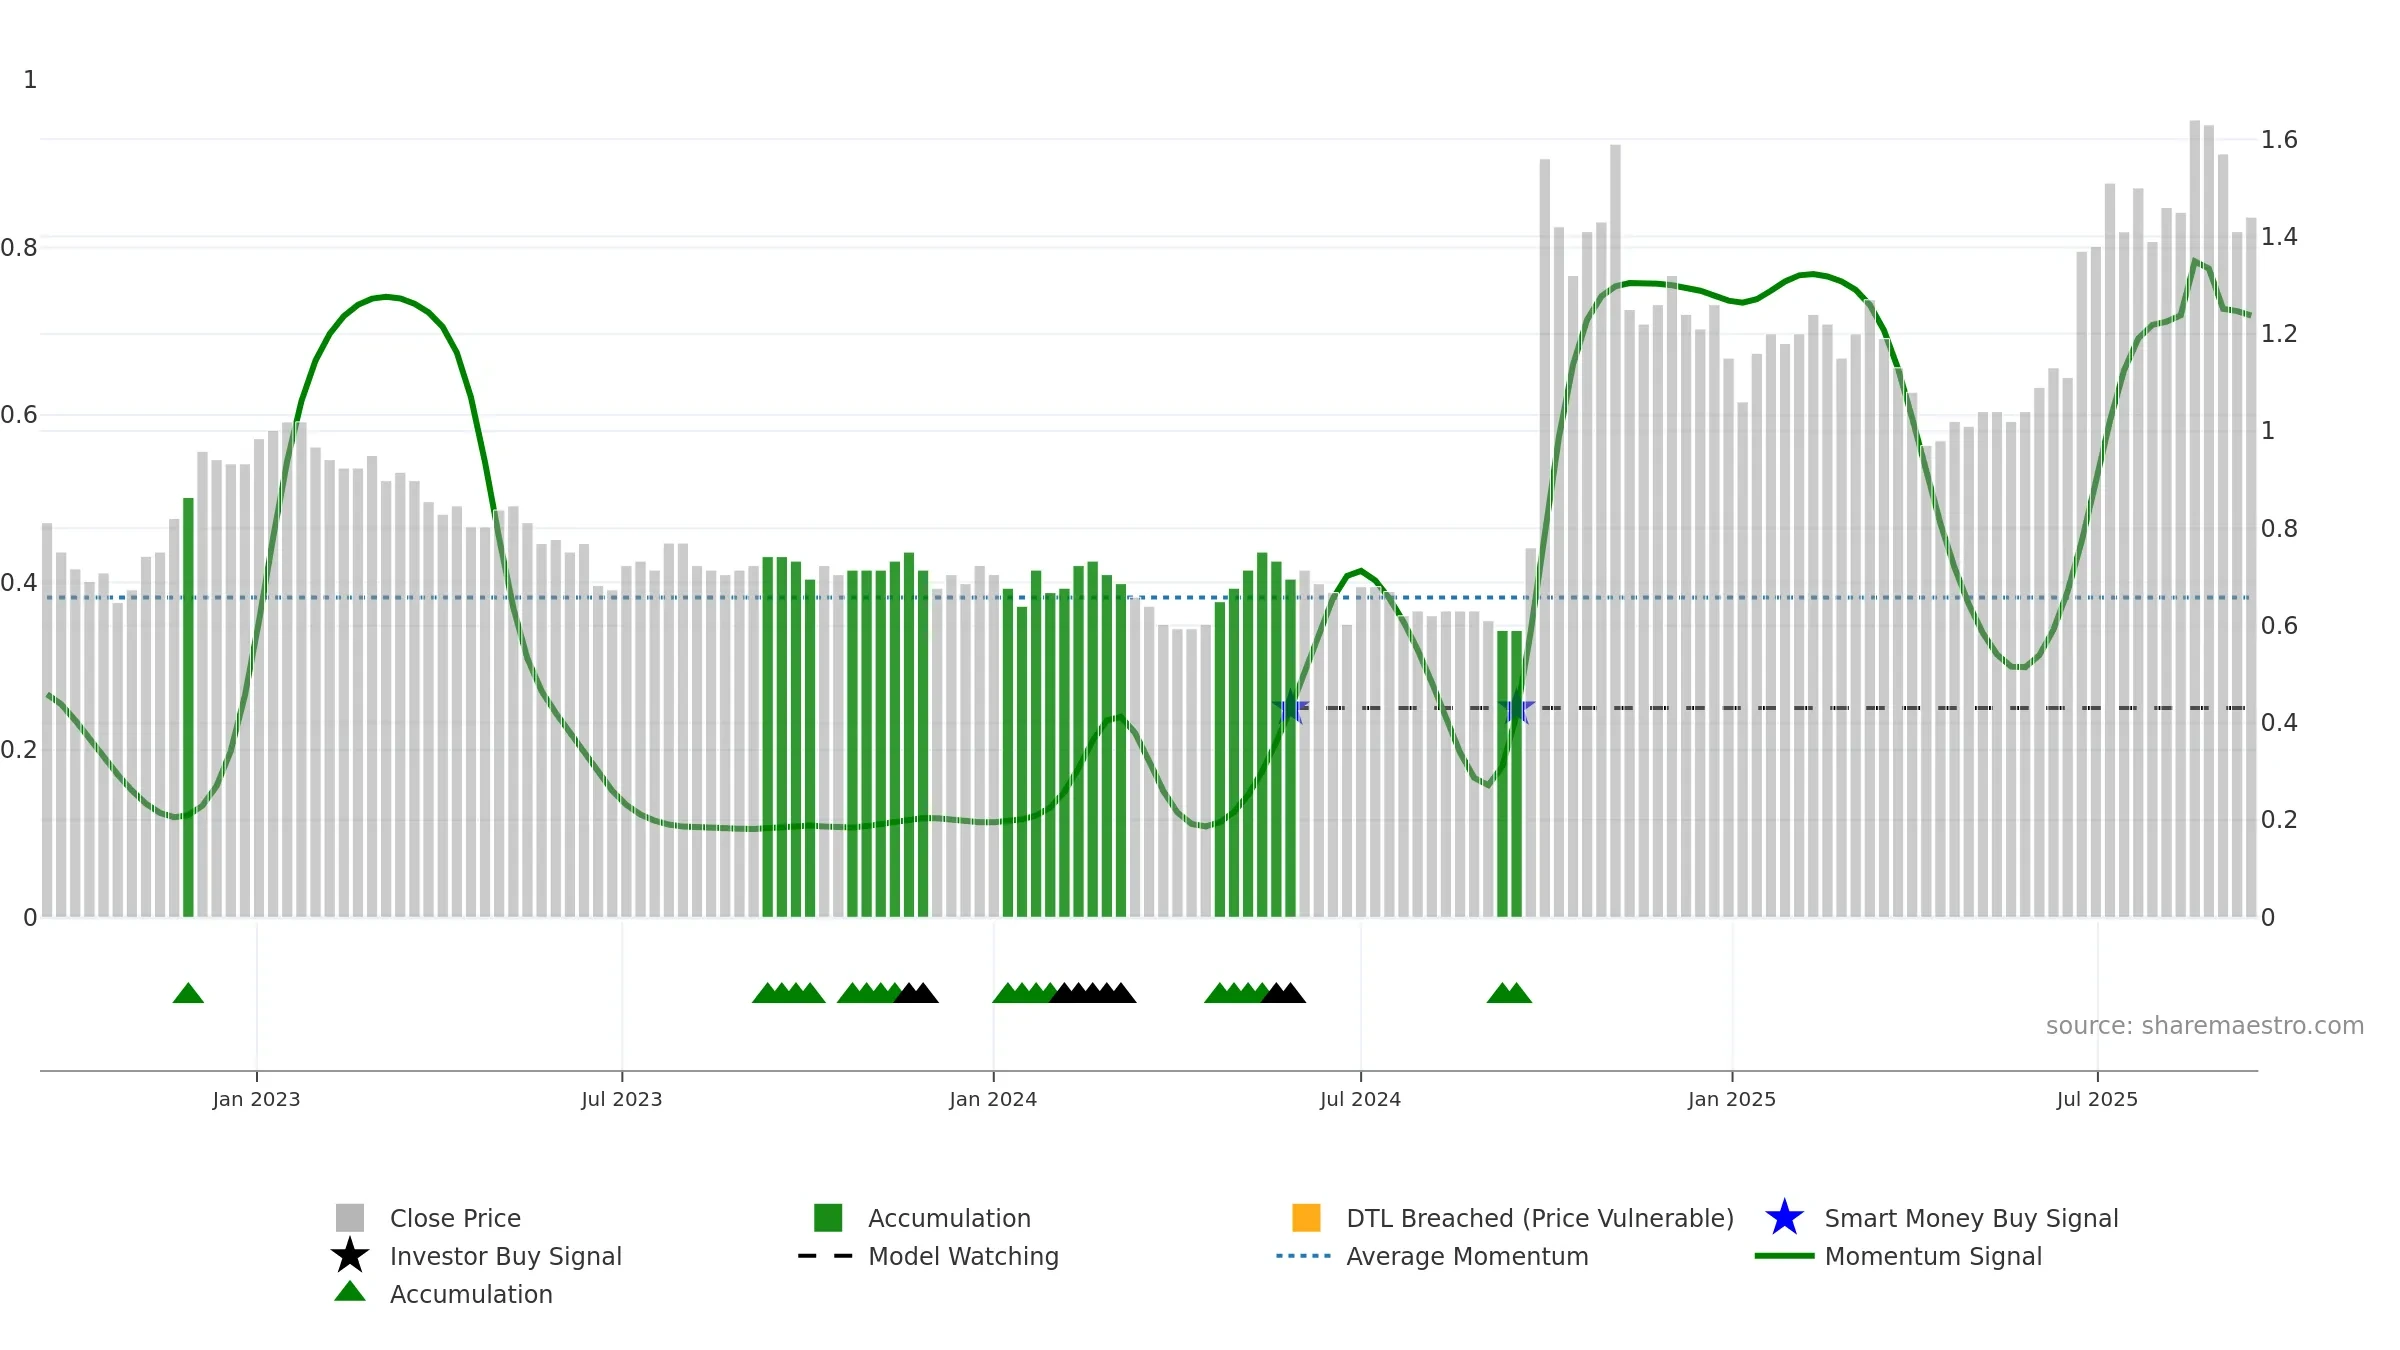Click the green Accumulation legend triangle
This screenshot has width=2400, height=1350.
(x=350, y=1291)
